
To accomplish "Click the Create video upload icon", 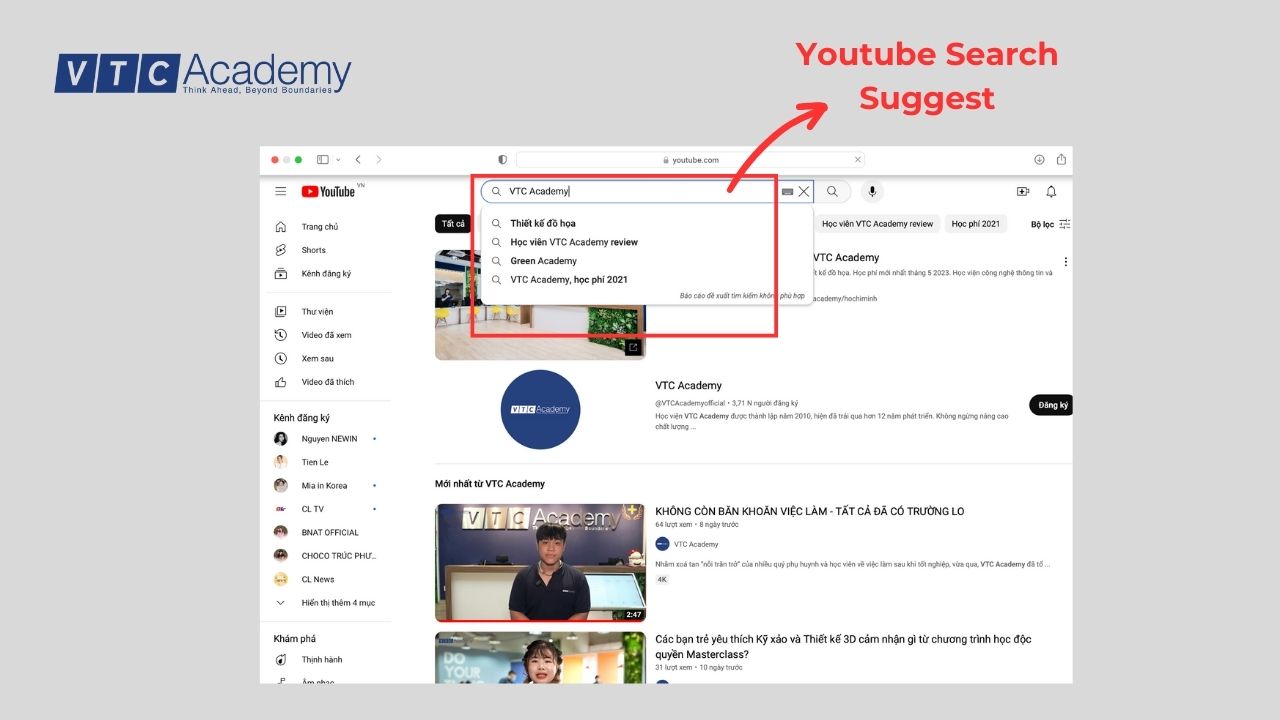I will click(1022, 191).
